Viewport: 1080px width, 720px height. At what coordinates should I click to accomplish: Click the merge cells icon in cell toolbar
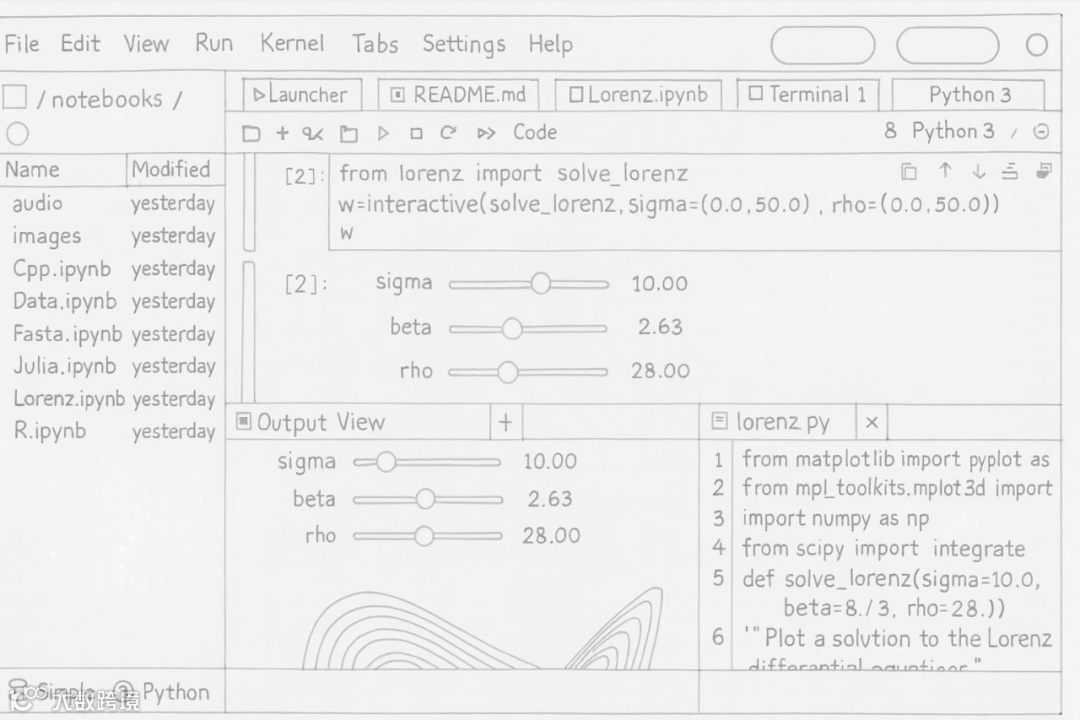(x=1010, y=171)
